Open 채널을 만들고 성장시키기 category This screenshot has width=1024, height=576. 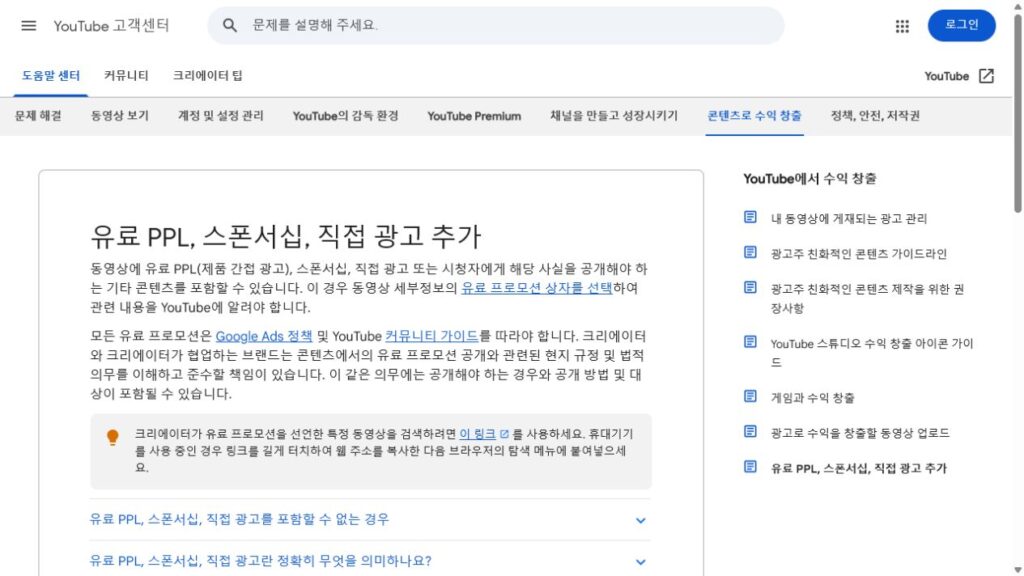pos(614,116)
